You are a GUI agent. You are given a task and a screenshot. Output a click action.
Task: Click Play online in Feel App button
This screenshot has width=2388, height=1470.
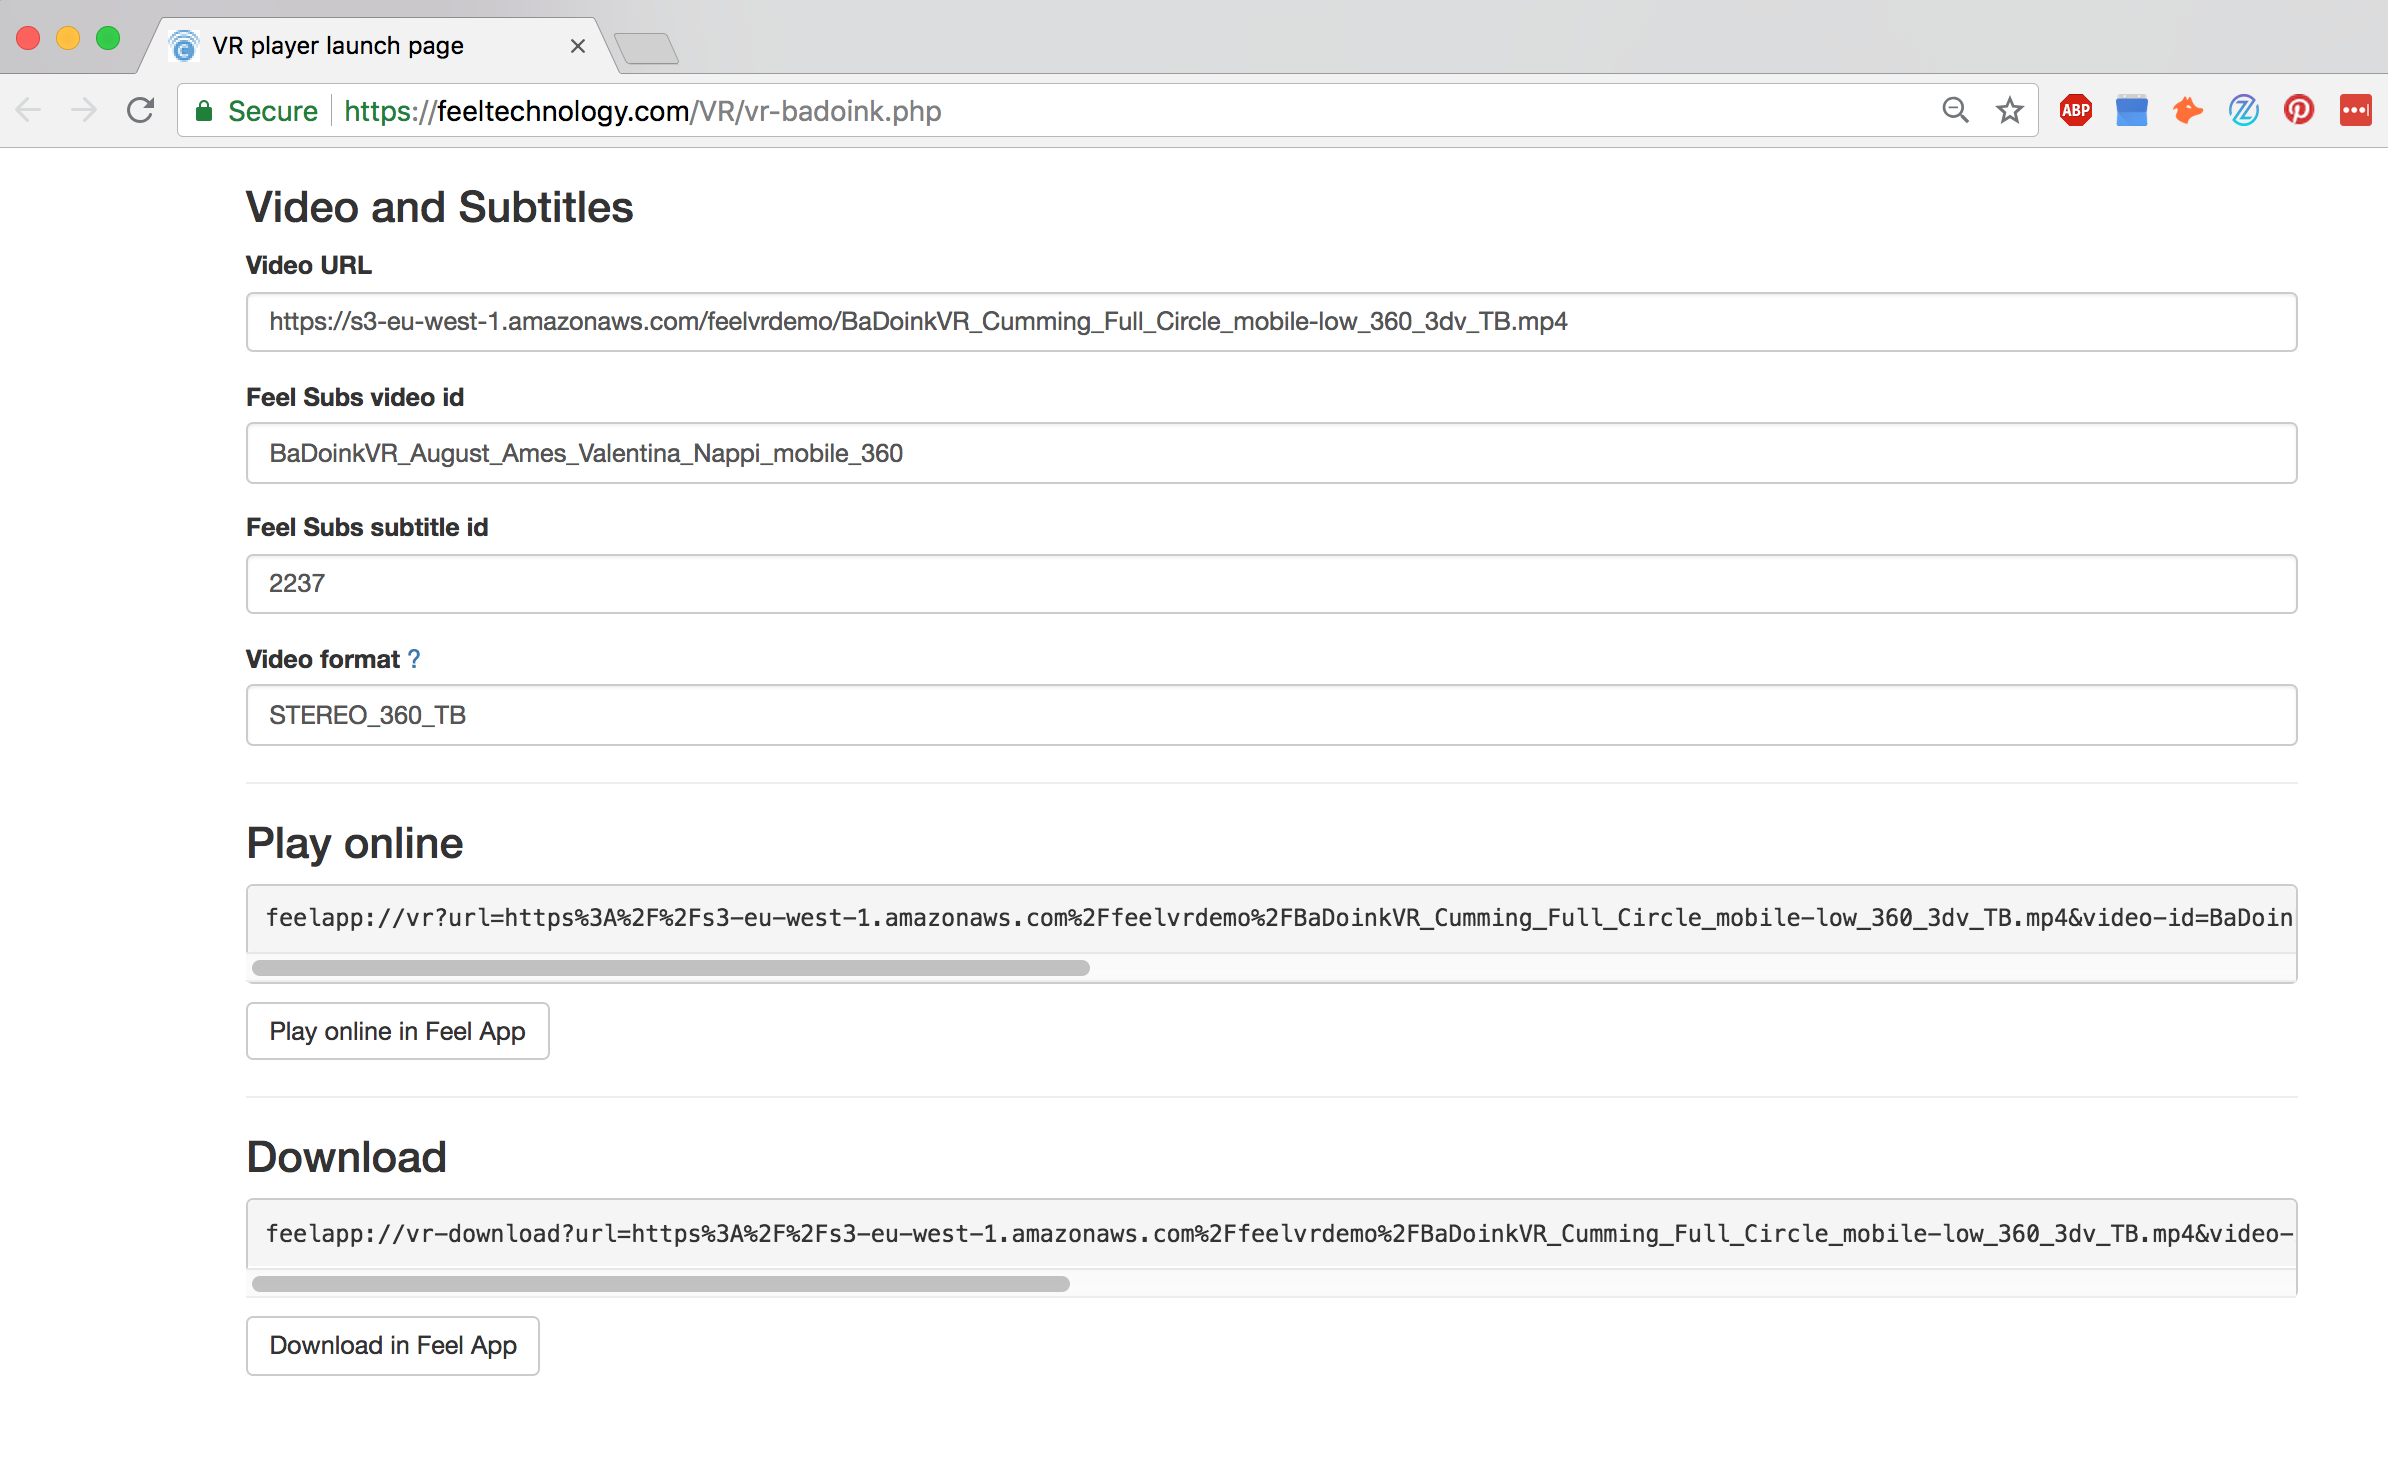397,1031
